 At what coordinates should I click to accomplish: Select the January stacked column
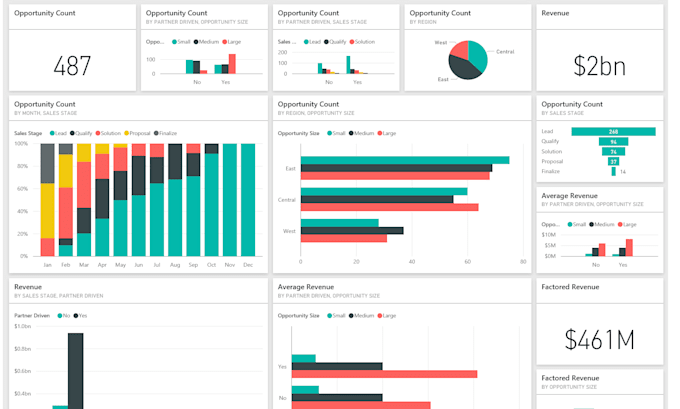click(x=48, y=200)
